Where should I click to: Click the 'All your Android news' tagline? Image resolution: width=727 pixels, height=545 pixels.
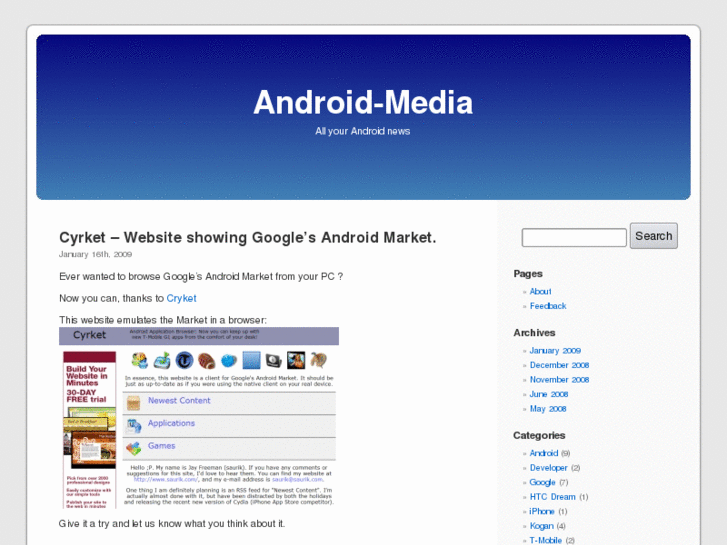363,131
